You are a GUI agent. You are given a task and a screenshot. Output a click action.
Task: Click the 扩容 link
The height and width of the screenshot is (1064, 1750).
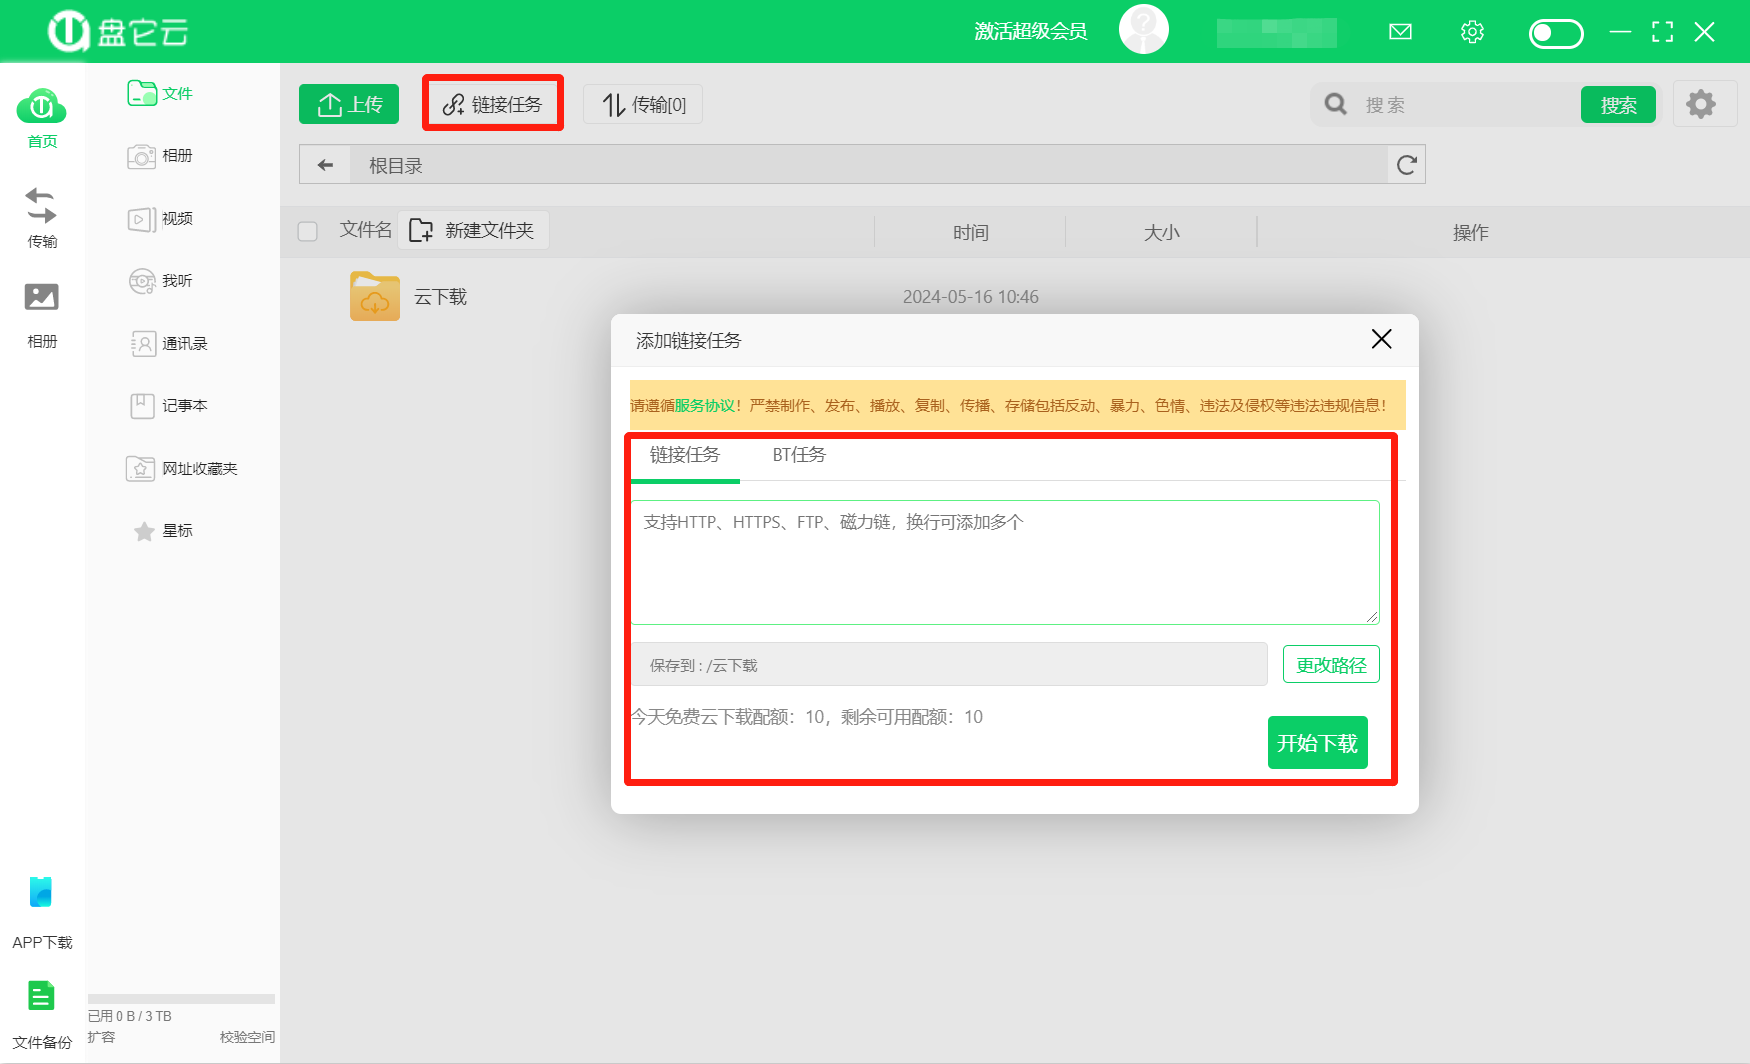click(x=101, y=1037)
